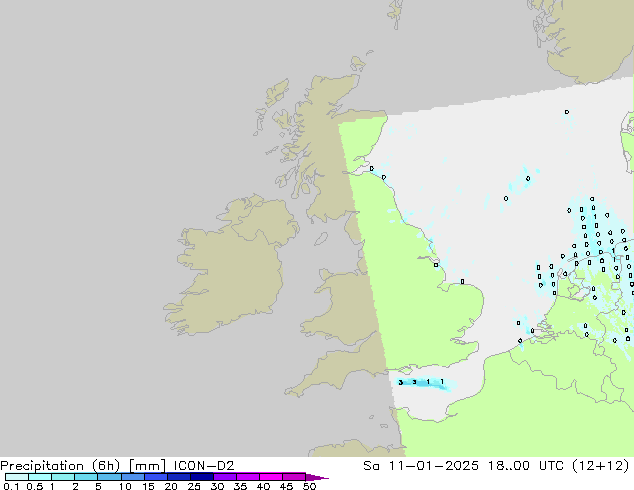Click the topmost North Sea precipitation marker

point(566,112)
